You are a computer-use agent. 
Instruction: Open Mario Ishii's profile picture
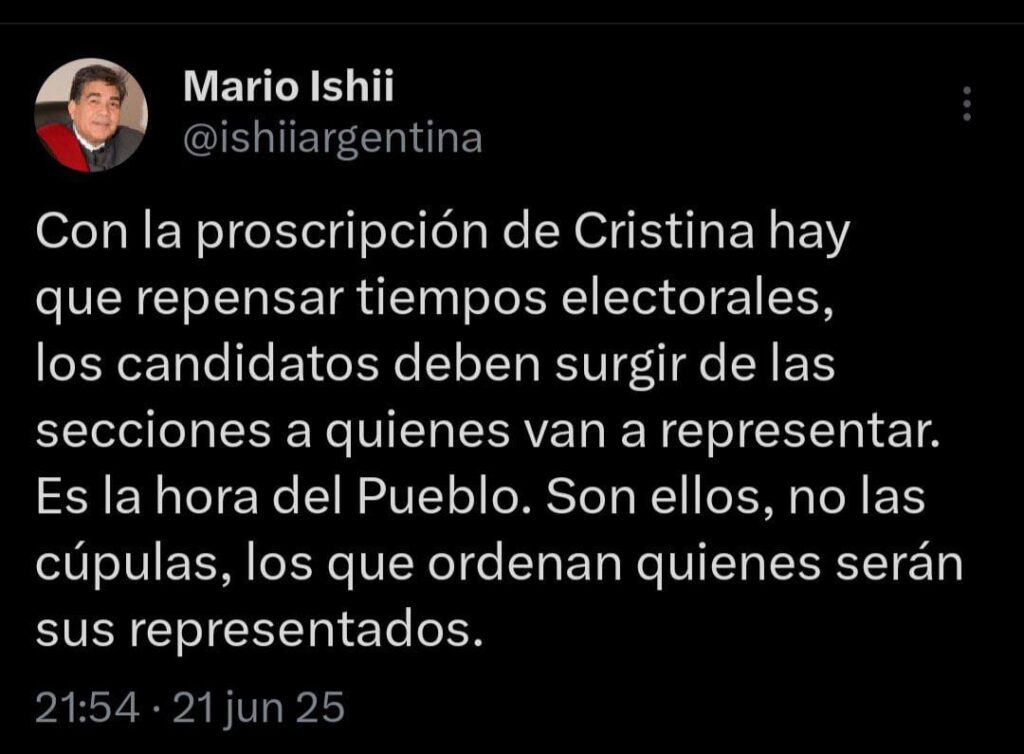(x=91, y=115)
